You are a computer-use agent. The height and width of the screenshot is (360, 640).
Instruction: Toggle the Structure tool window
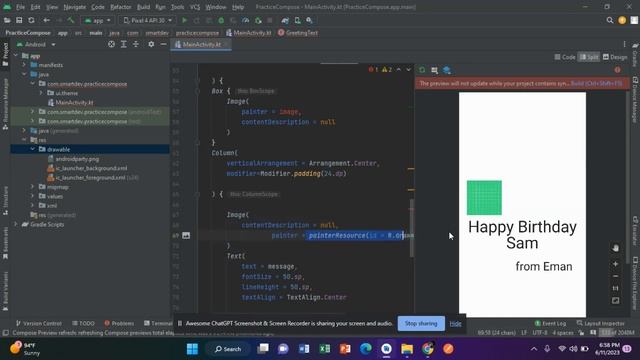5,200
